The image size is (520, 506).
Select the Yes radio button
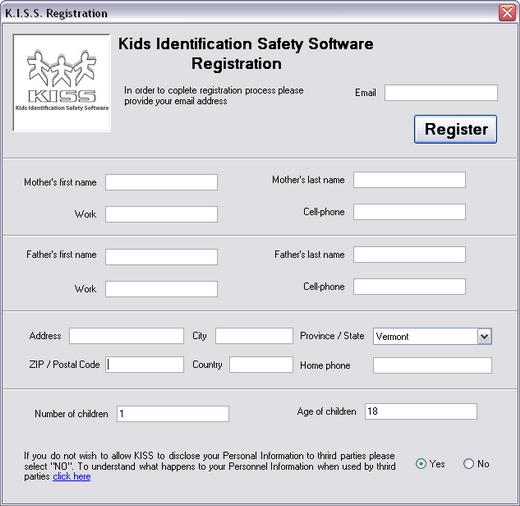(x=421, y=464)
